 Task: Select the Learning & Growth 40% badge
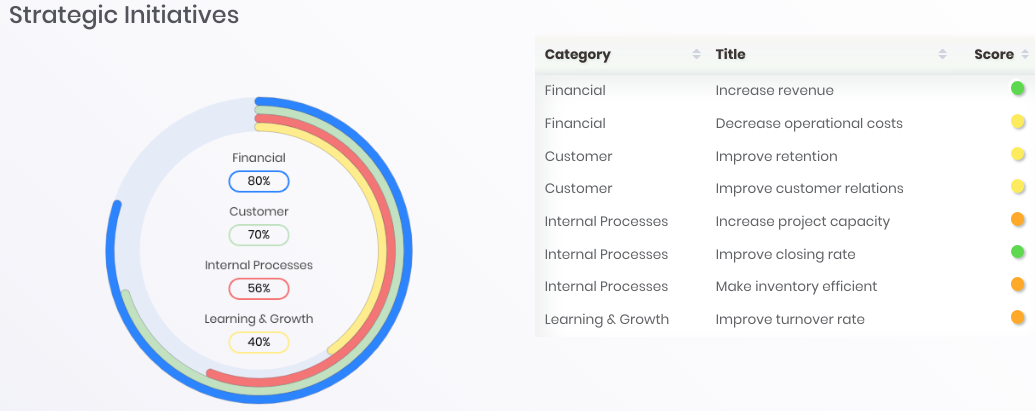259,342
